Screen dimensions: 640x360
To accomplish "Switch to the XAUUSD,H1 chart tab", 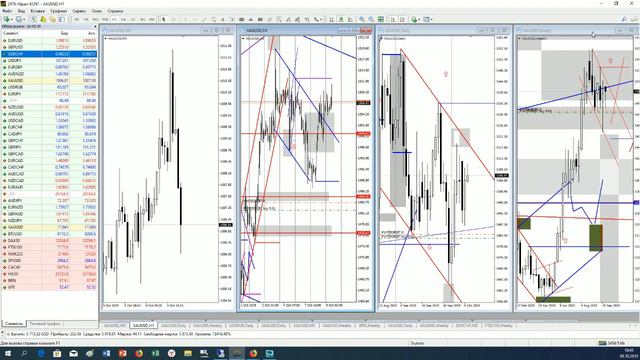I will (144, 325).
